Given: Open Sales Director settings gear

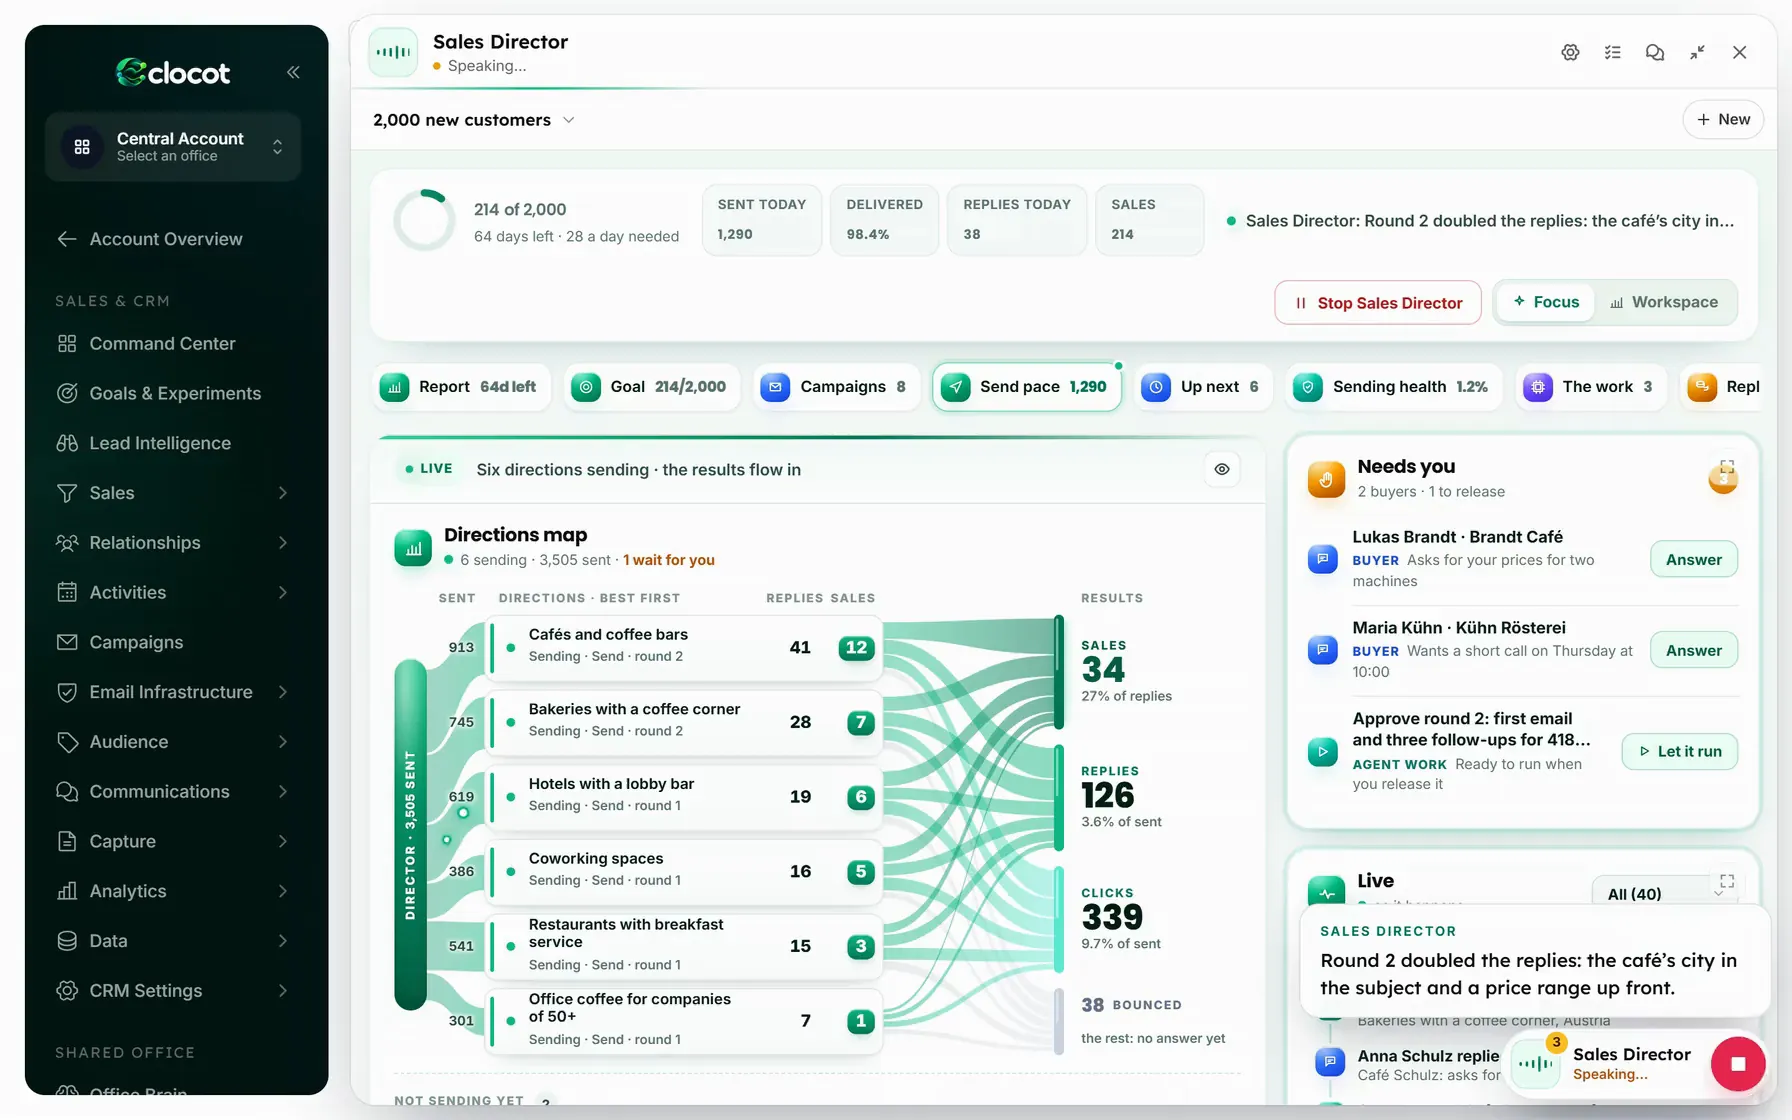Looking at the screenshot, I should tap(1570, 52).
